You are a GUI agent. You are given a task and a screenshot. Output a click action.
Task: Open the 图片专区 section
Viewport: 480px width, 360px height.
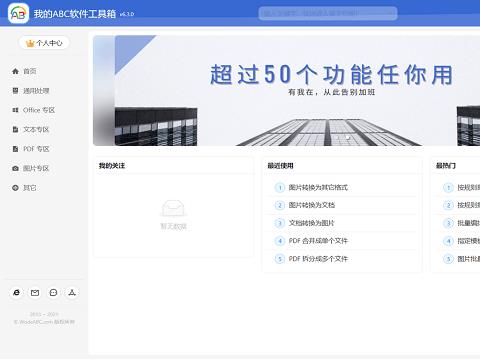click(31, 168)
